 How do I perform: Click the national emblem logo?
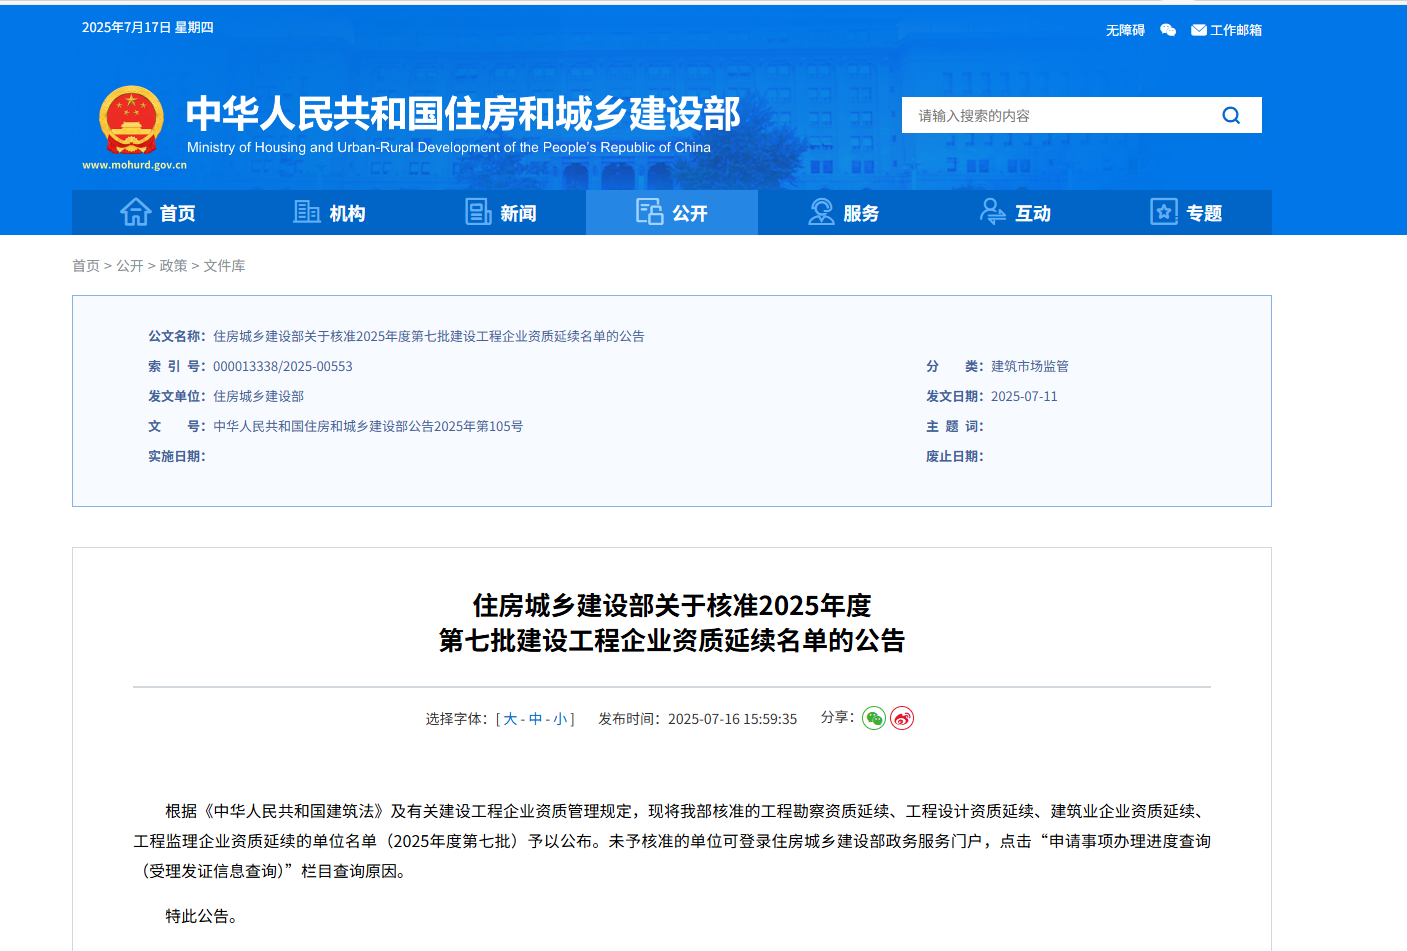[x=131, y=121]
